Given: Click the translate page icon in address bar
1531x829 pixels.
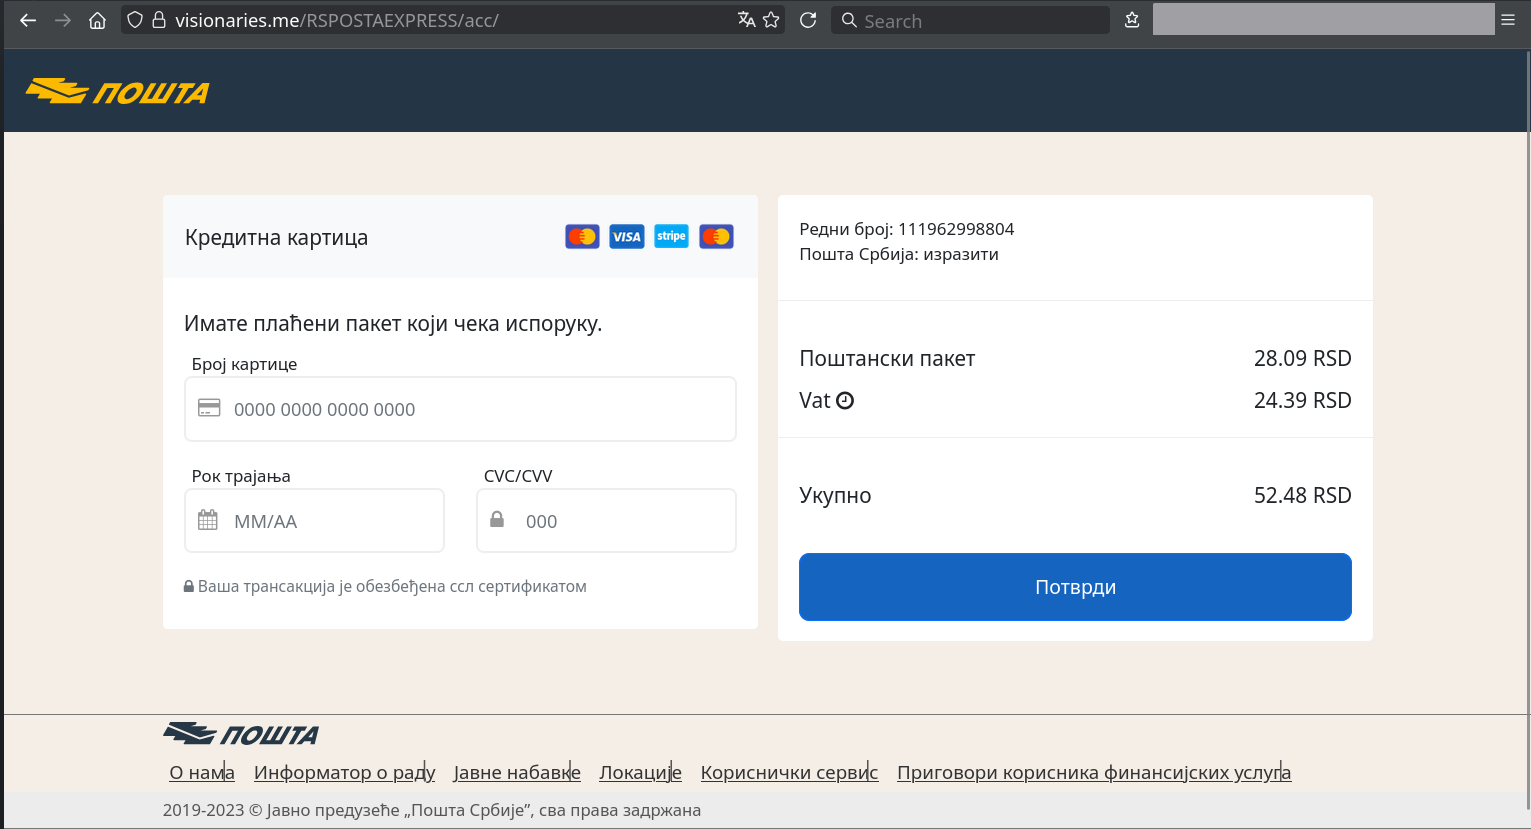Looking at the screenshot, I should click(746, 20).
